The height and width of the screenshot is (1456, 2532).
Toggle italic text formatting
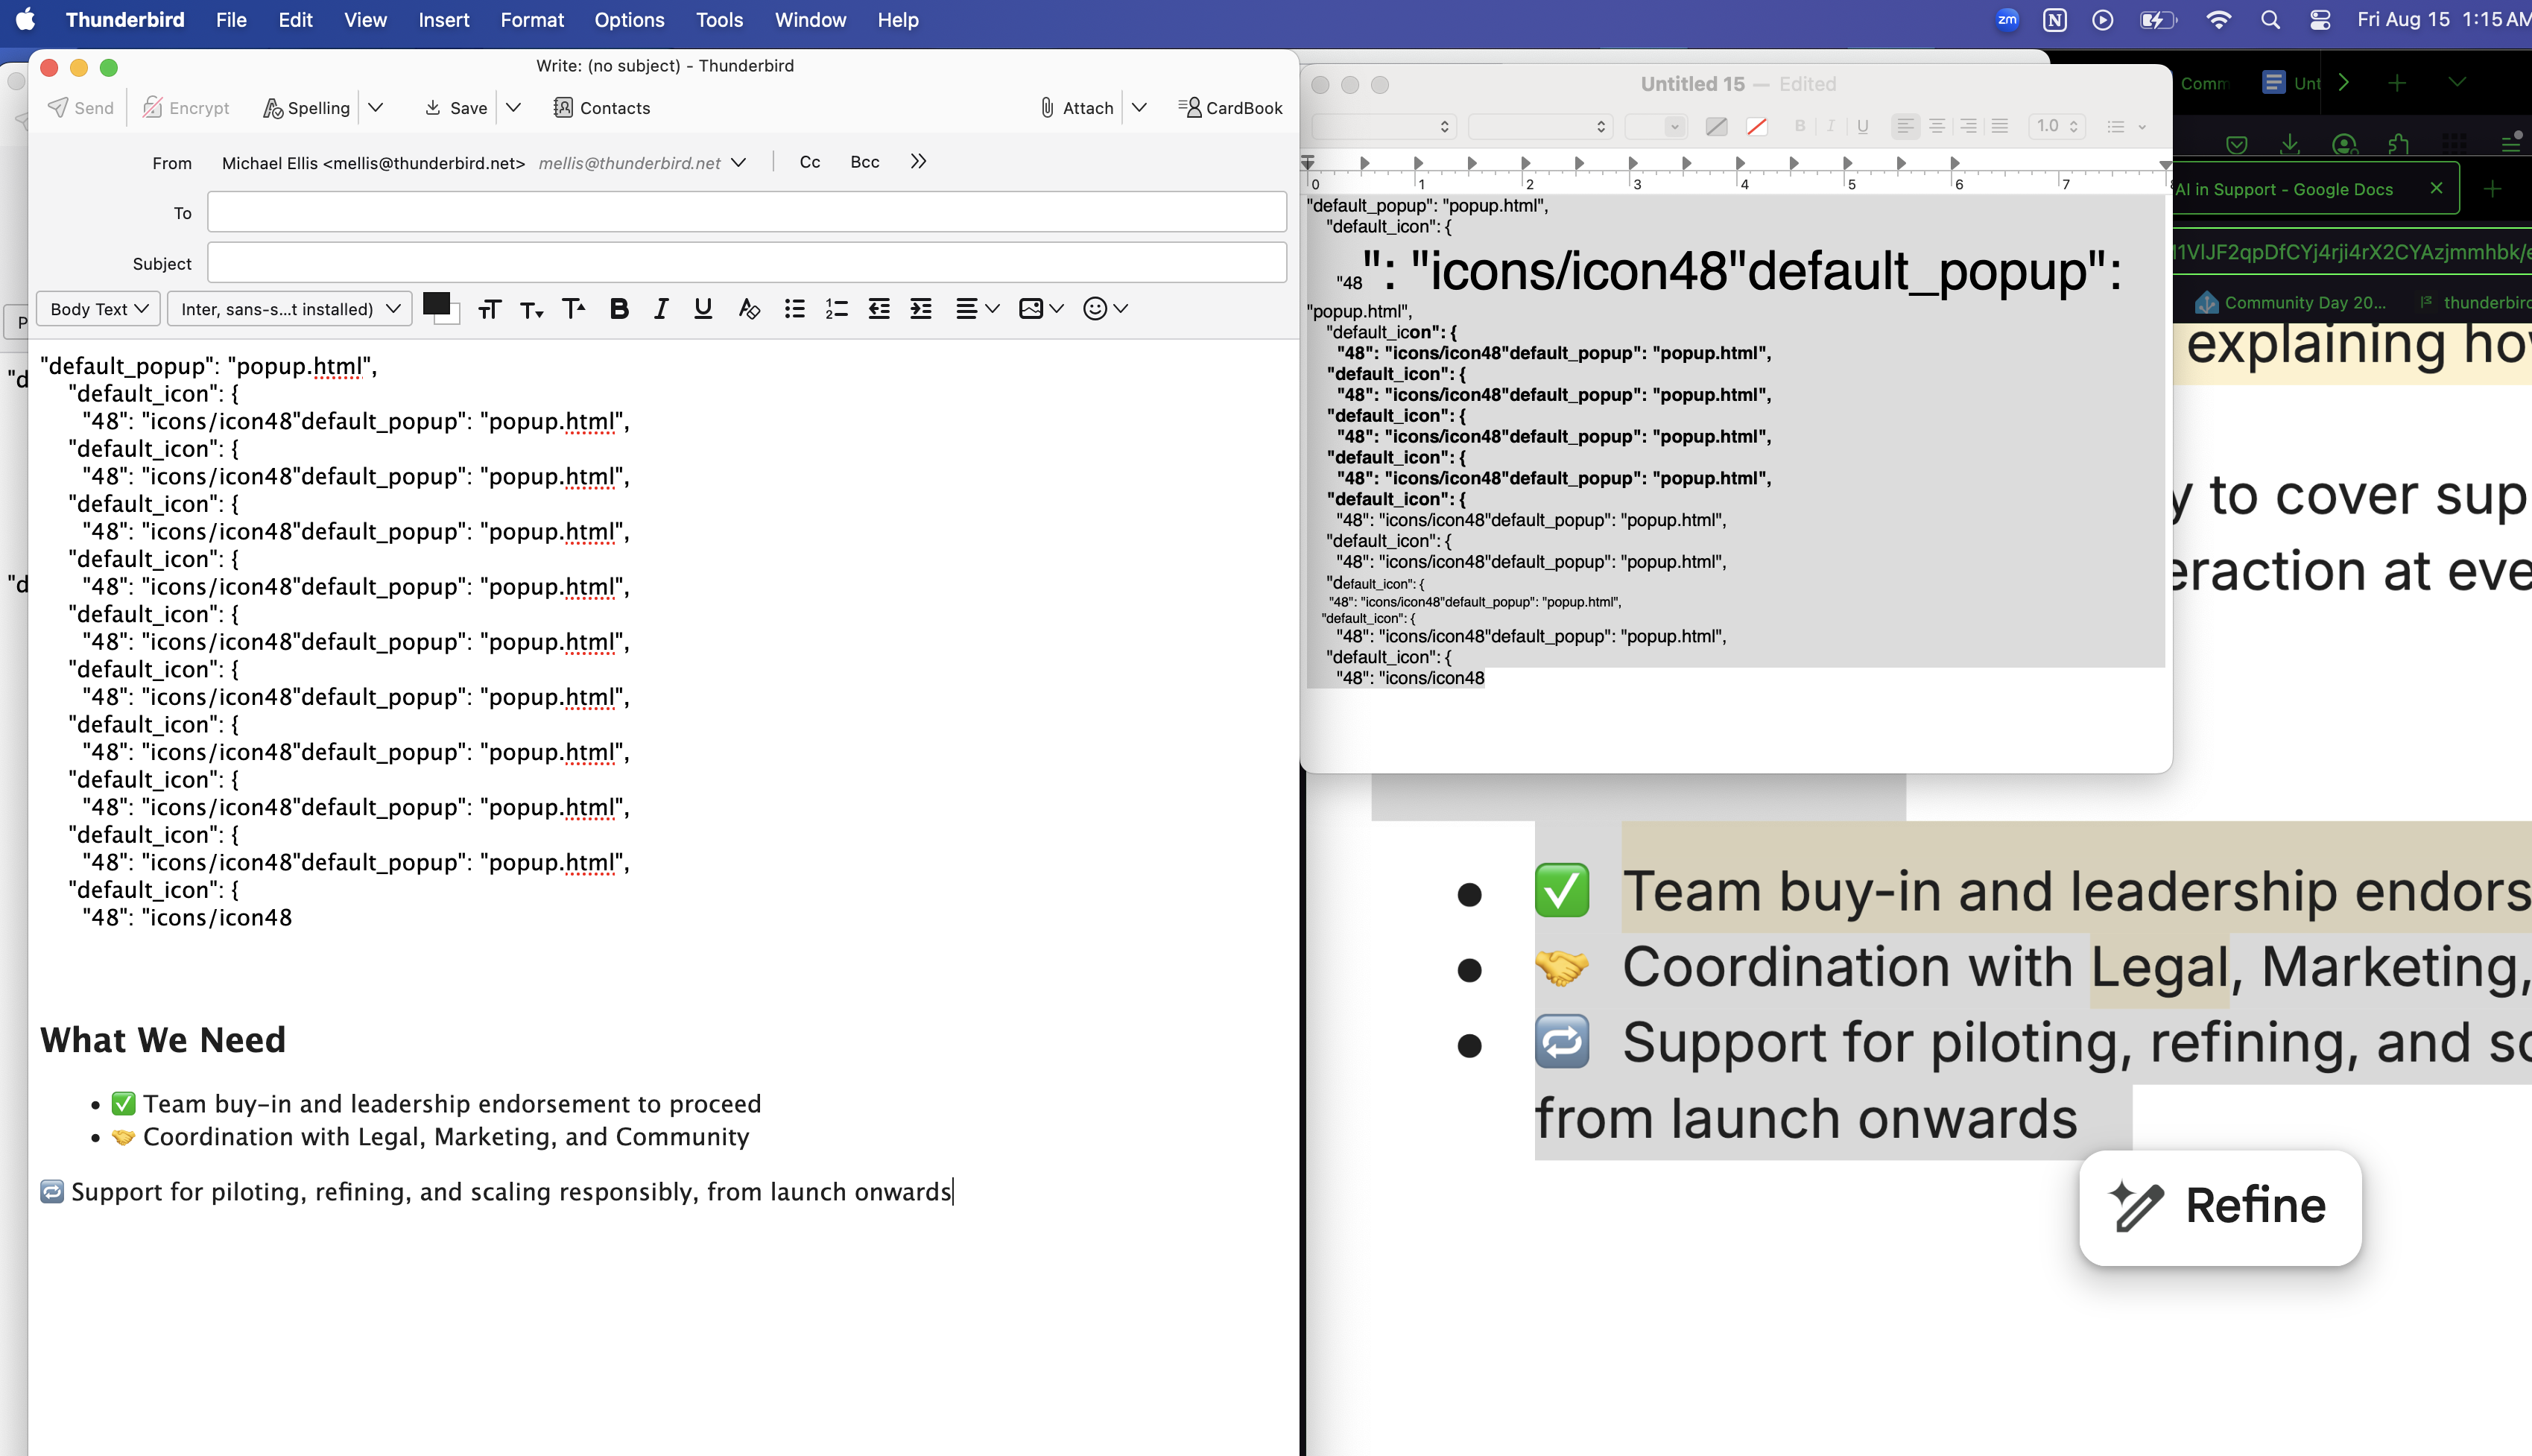(x=661, y=309)
